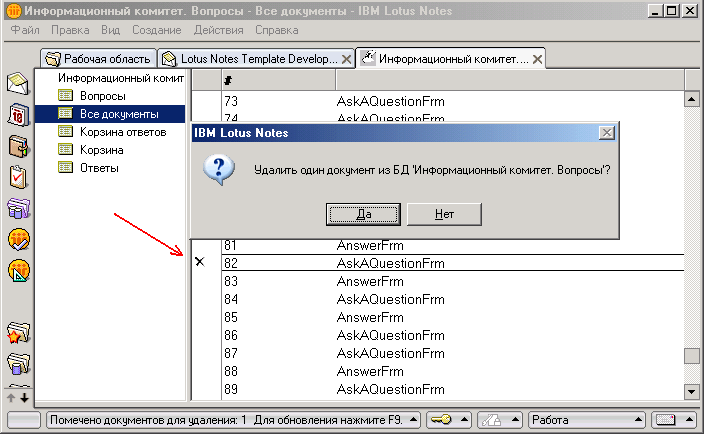The image size is (704, 435).
Task: Click the Информационный комит navigator title
Action: (x=121, y=78)
